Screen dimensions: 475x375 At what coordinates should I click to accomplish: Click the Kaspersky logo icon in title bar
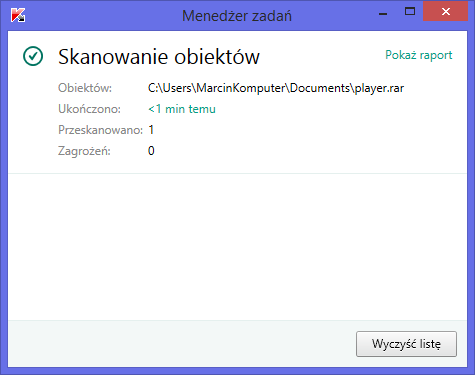pyautogui.click(x=18, y=15)
